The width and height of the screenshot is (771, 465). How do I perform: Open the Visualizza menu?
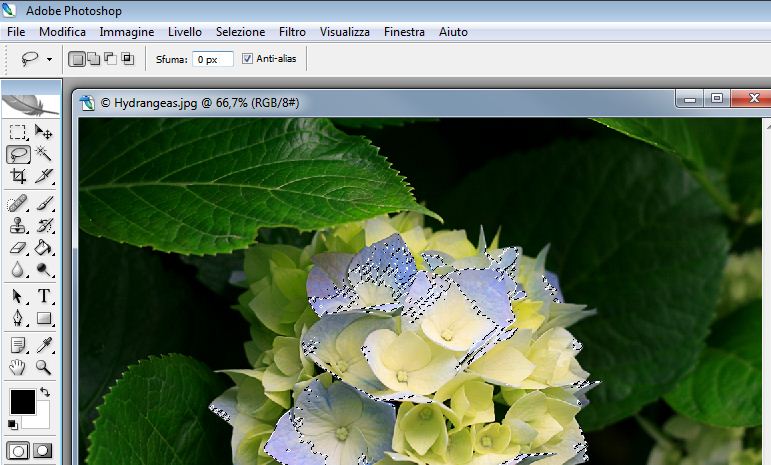point(345,32)
